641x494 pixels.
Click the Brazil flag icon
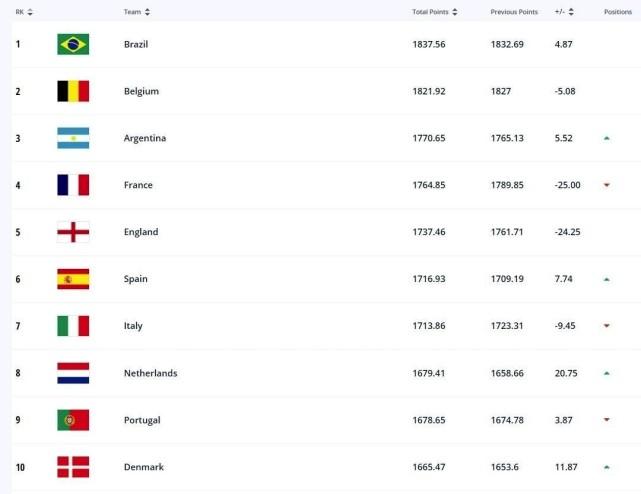click(73, 44)
